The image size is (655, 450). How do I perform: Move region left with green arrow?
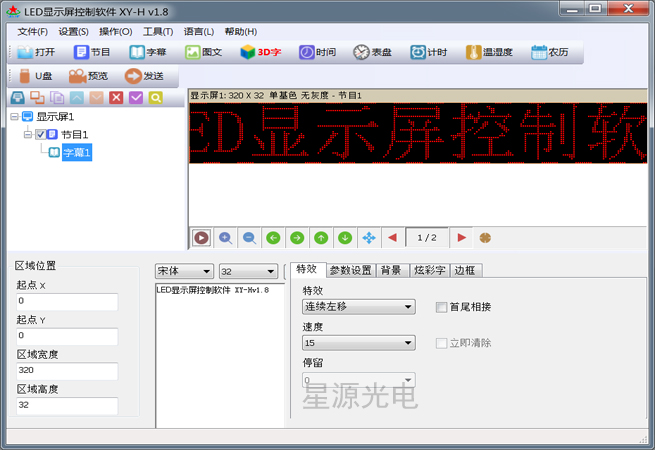(x=273, y=238)
